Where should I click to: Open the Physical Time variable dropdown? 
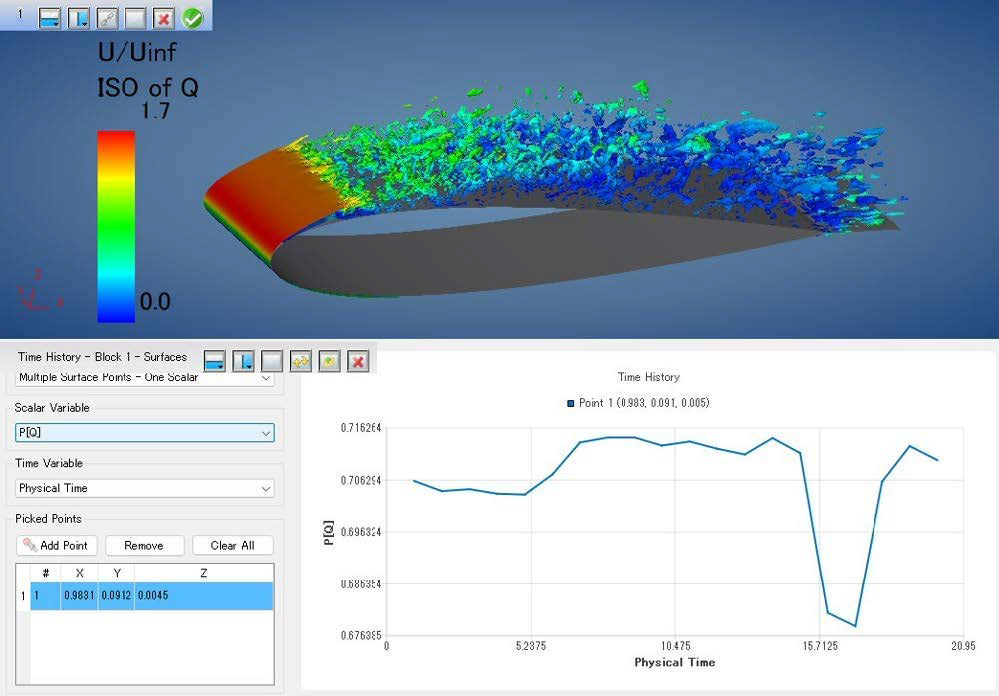tap(145, 488)
